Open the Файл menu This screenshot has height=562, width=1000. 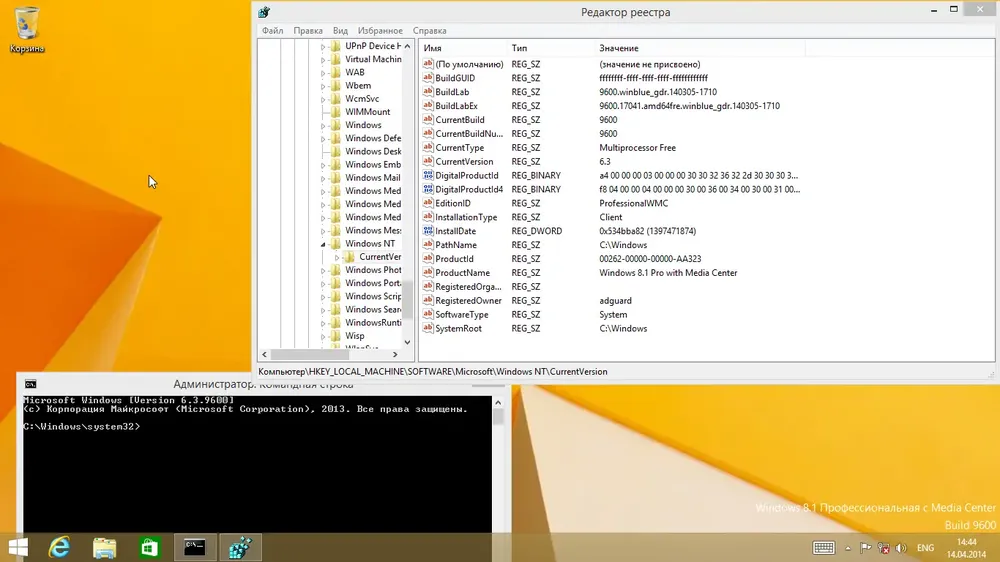coord(272,31)
